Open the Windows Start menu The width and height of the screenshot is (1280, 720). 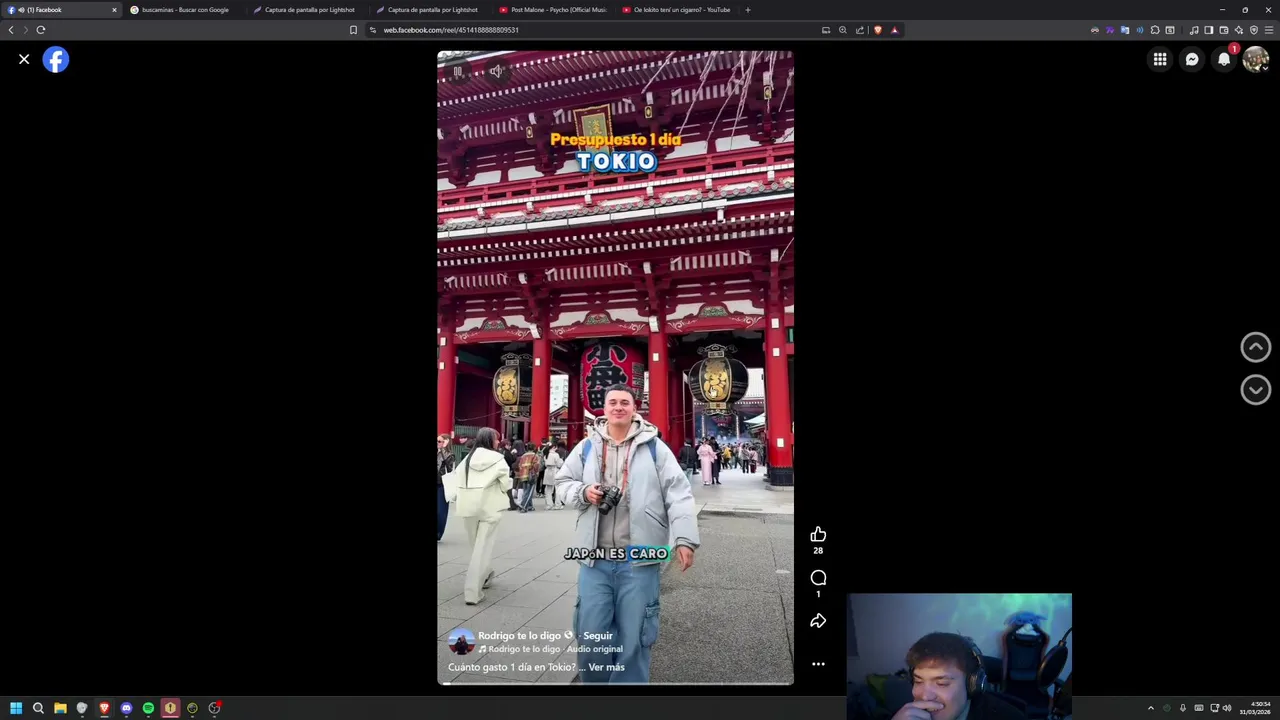16,708
